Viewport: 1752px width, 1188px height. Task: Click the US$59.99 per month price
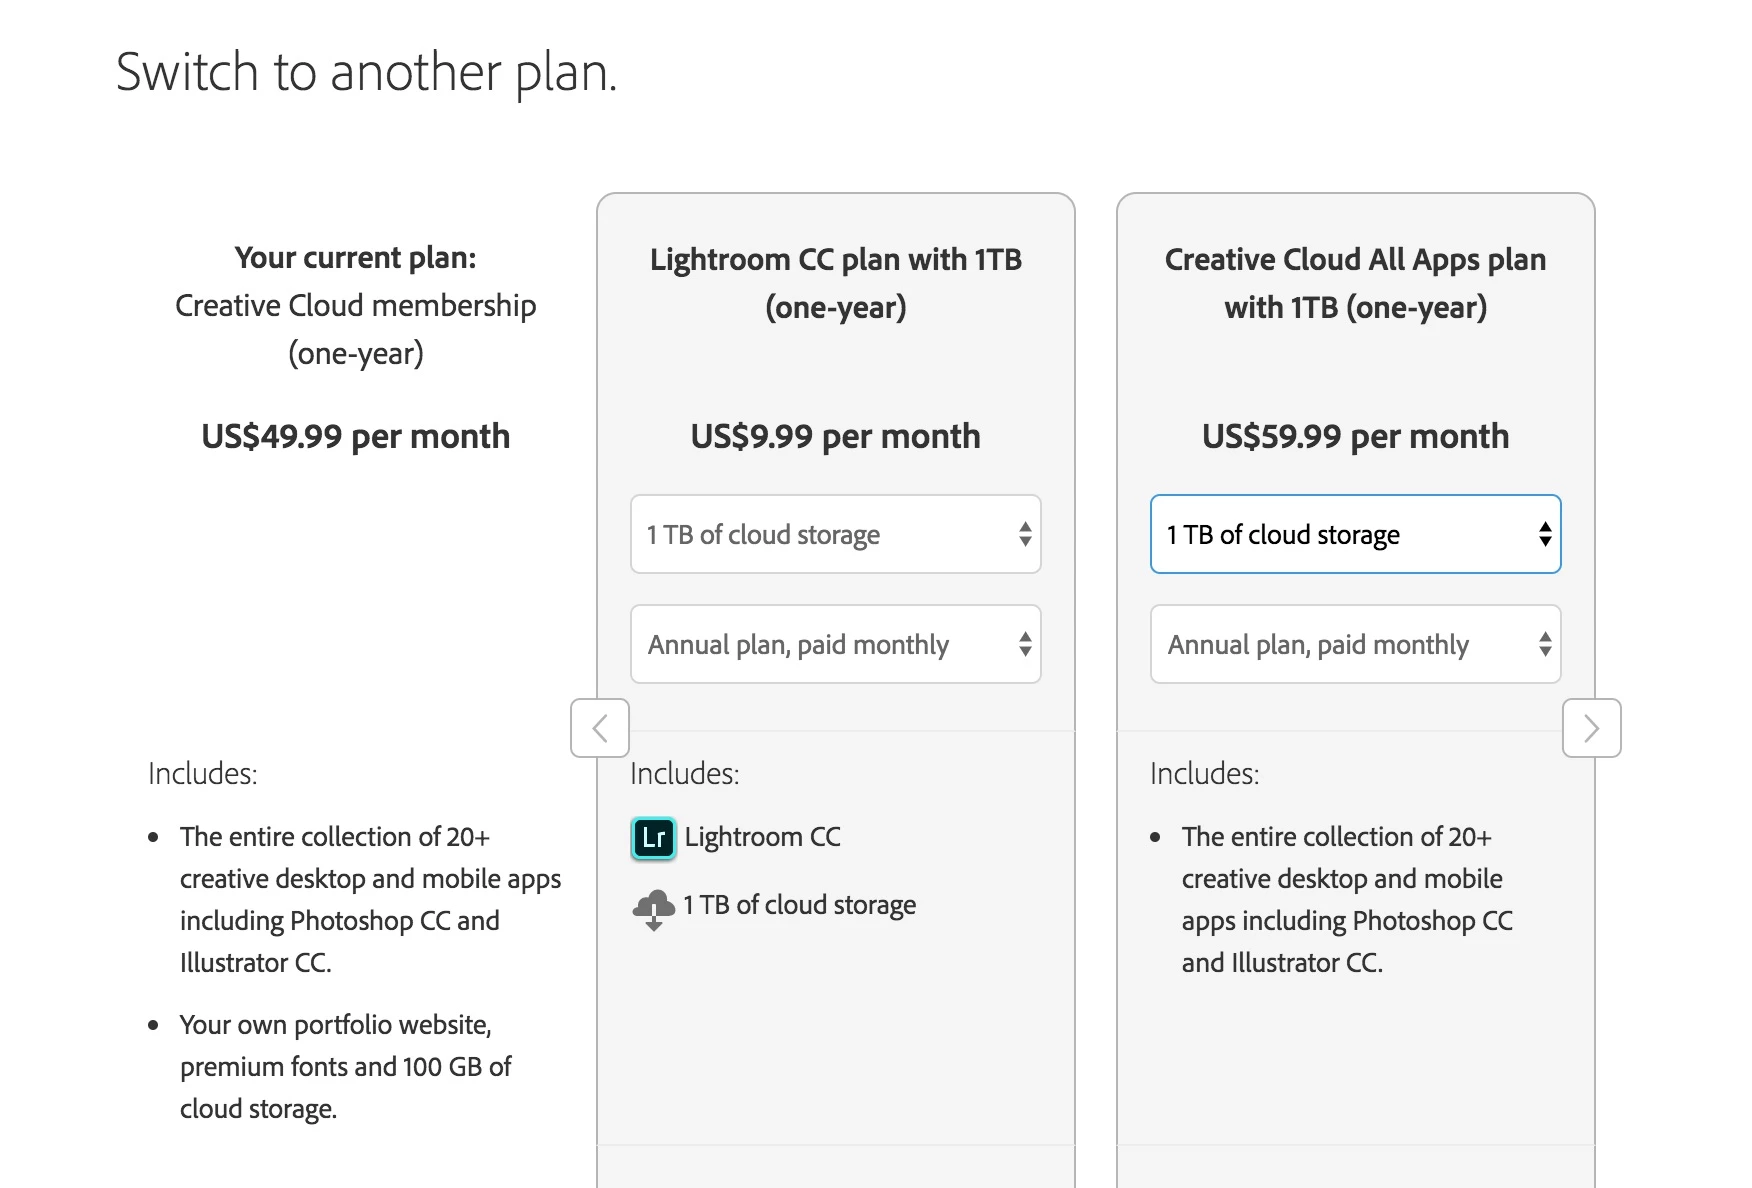click(1355, 436)
